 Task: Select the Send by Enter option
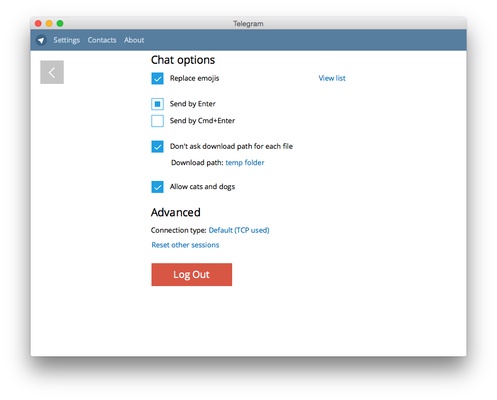click(x=157, y=104)
